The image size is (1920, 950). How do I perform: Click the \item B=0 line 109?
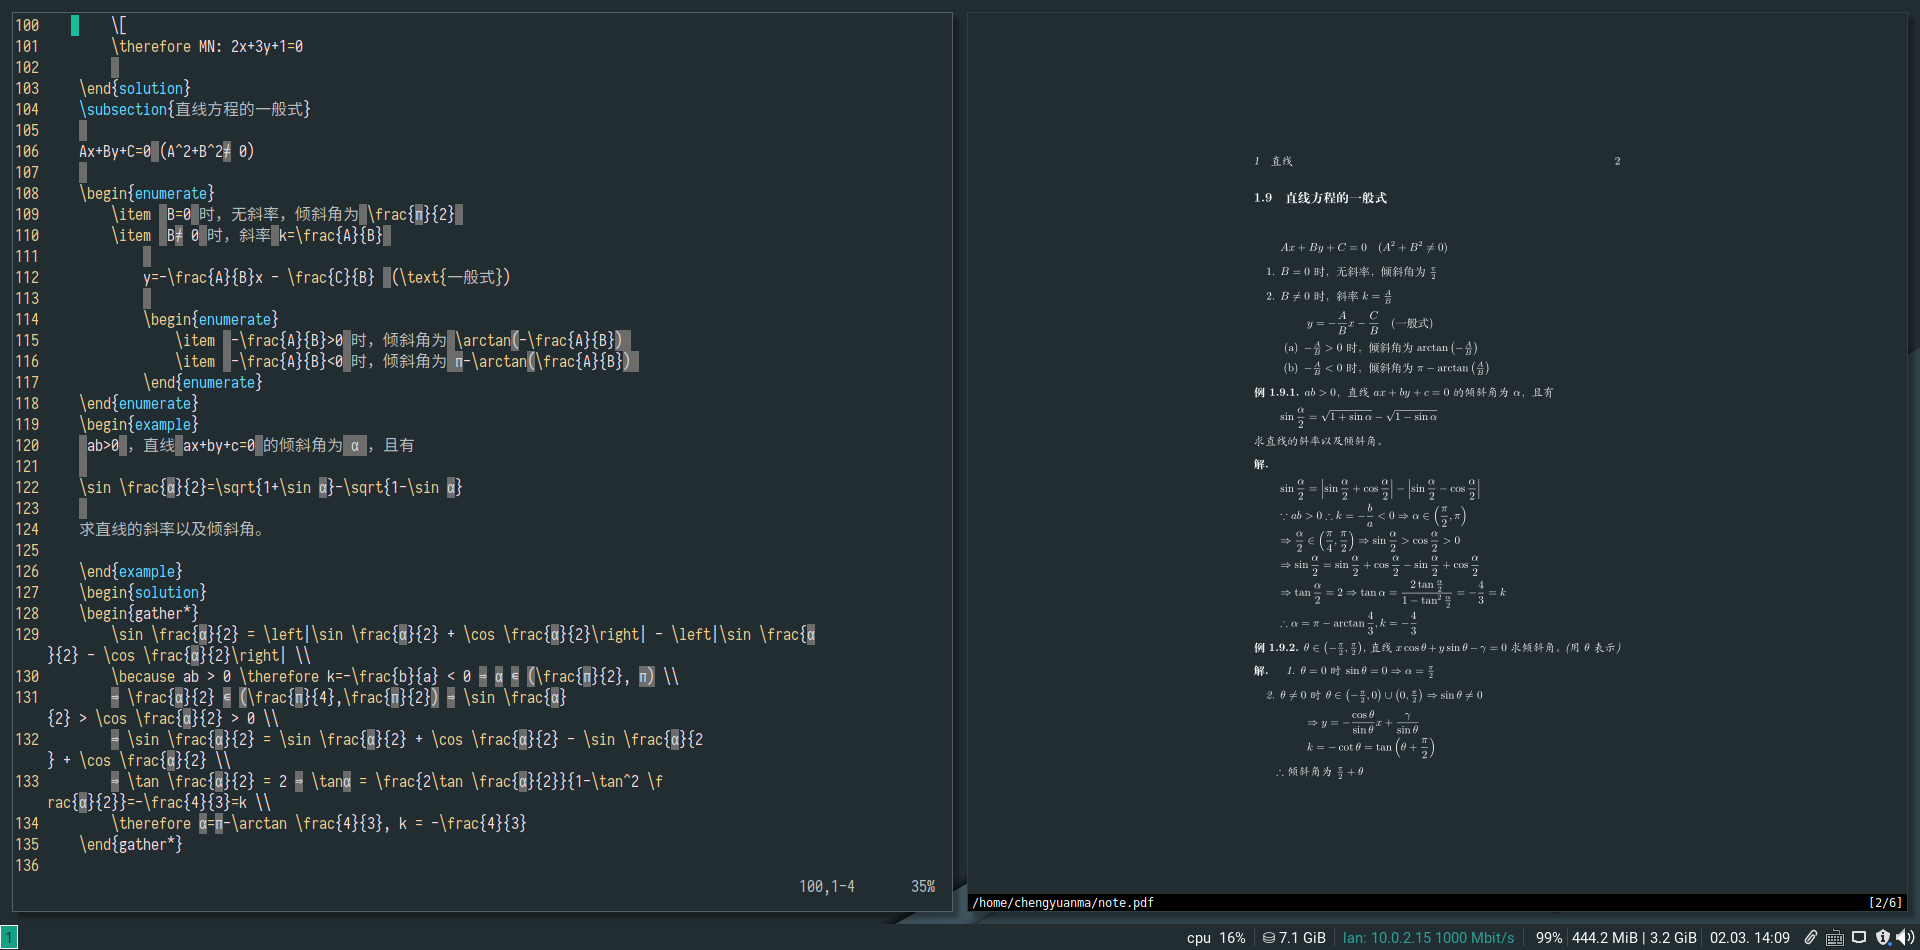coord(286,214)
